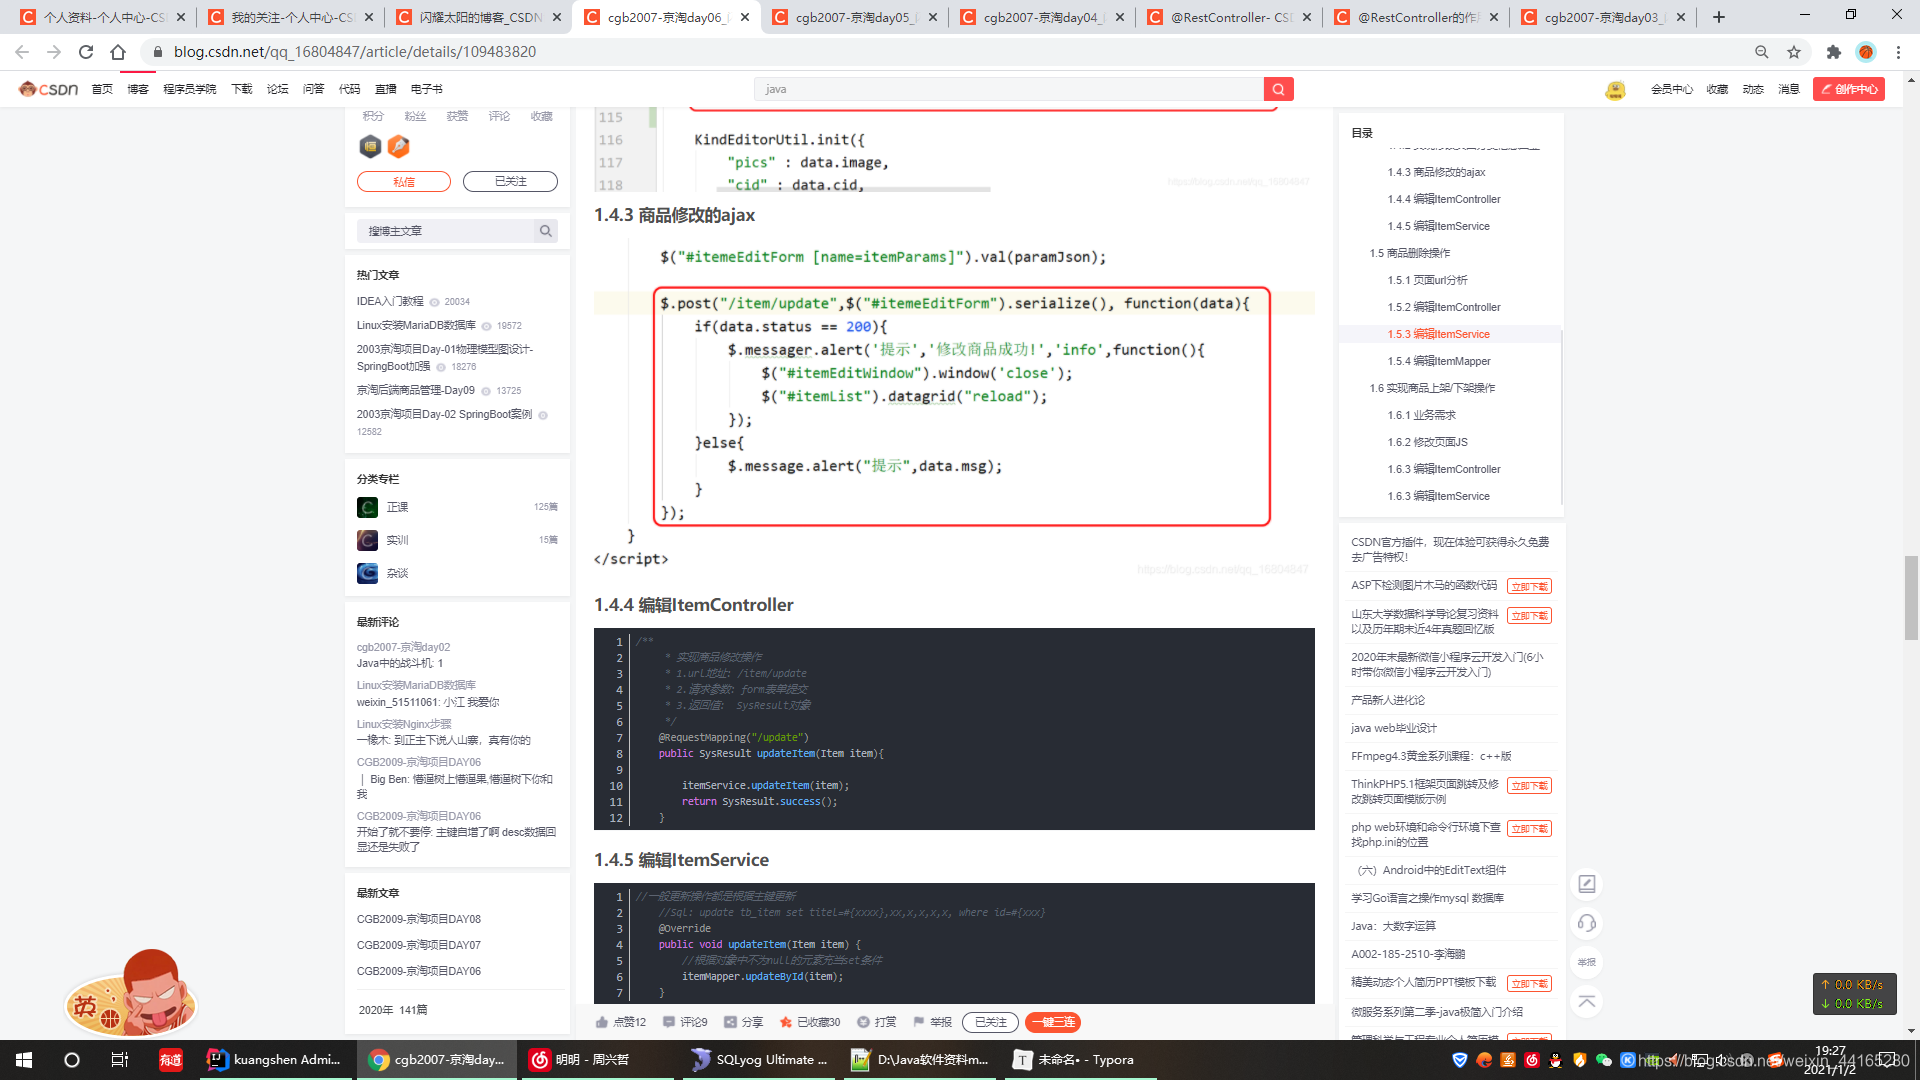Image resolution: width=1920 pixels, height=1080 pixels.
Task: Open the 程序员学院 menu item
Action: (x=190, y=89)
